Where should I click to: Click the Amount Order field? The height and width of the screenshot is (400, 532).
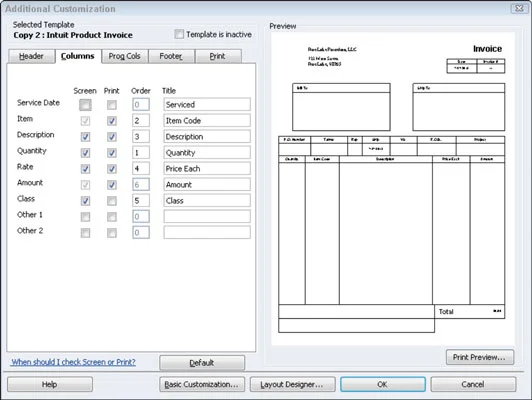[x=141, y=184]
